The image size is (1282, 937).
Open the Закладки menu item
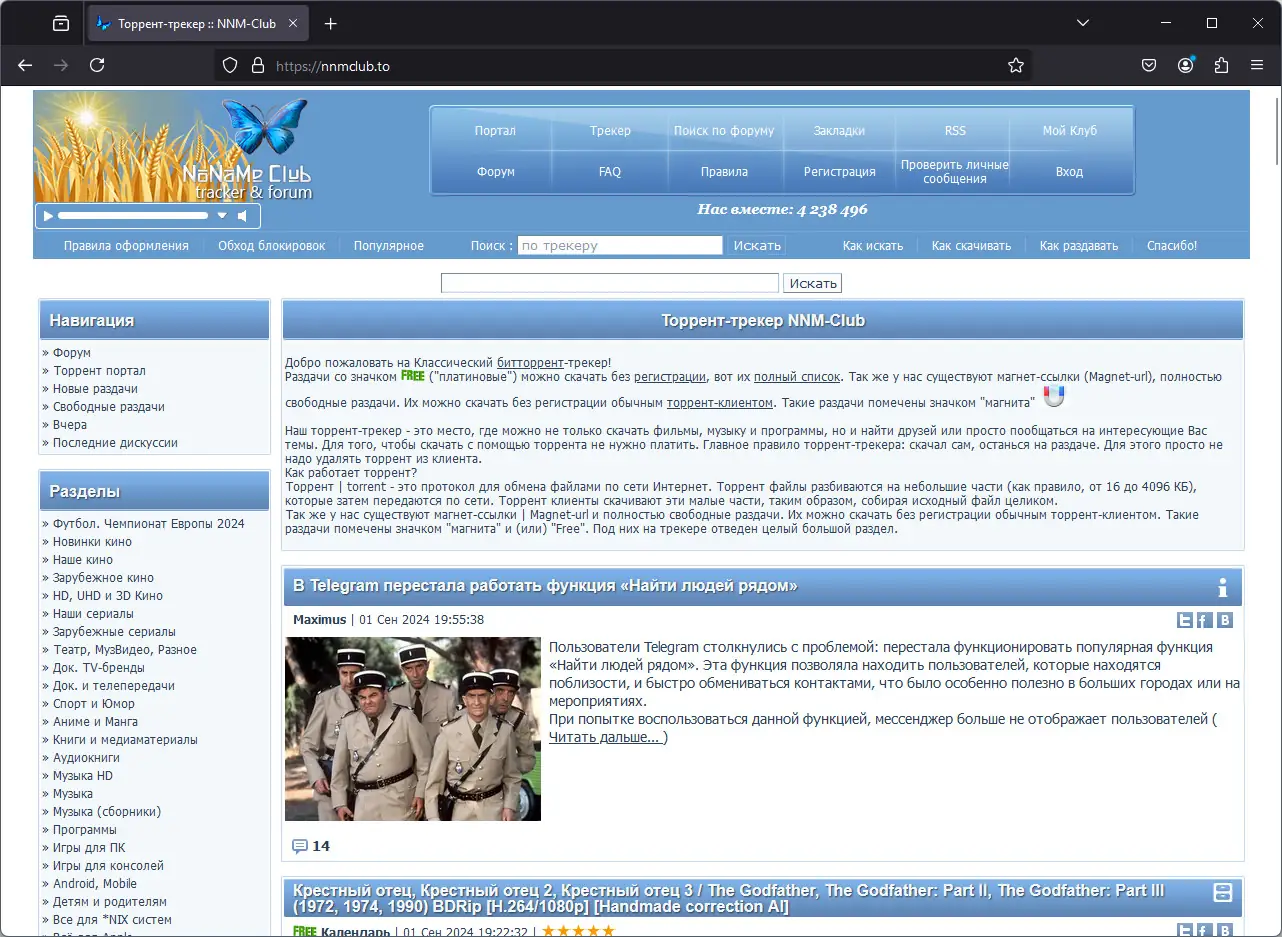coord(839,131)
